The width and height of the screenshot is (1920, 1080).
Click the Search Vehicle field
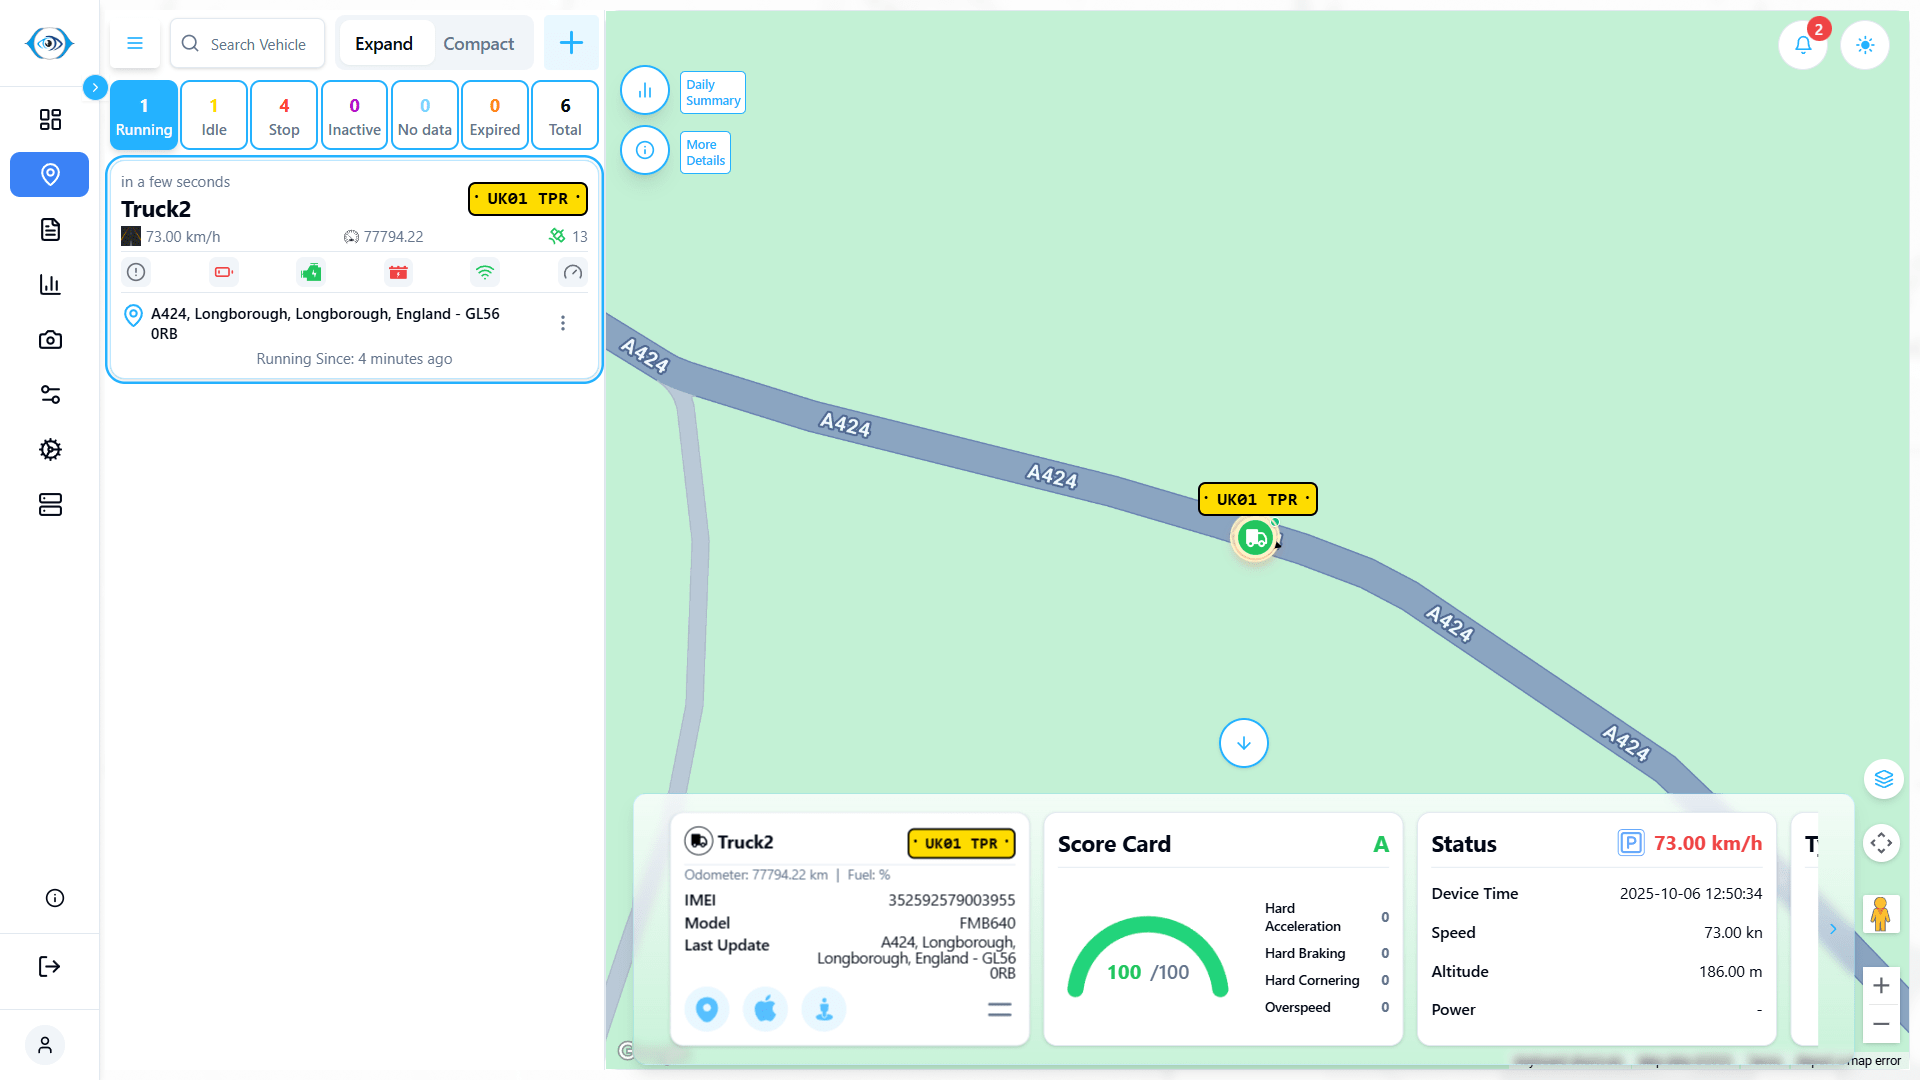point(258,44)
